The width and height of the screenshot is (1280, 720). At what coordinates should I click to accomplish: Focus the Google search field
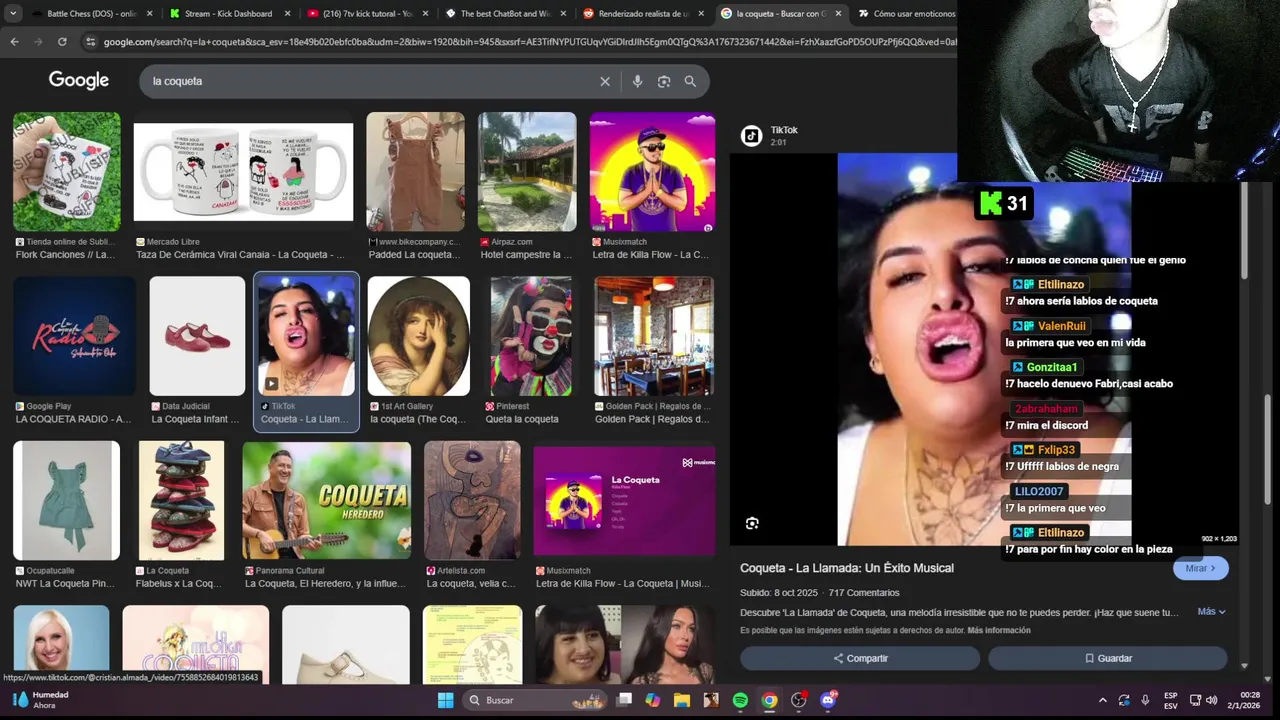[370, 81]
